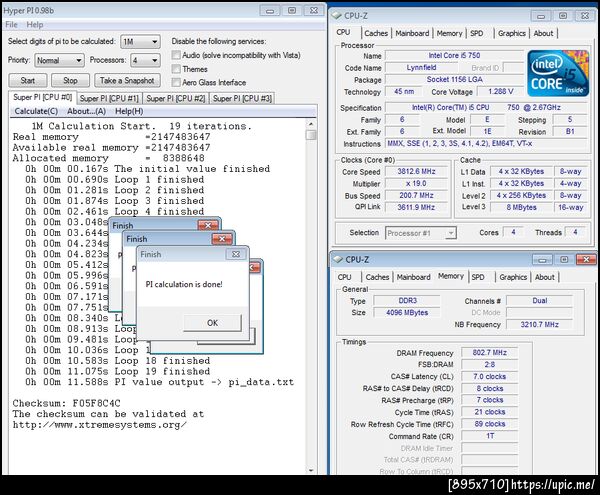Image resolution: width=600 pixels, height=495 pixels.
Task: Click the Bus Speed value 200.7 MHz
Action: 416,195
